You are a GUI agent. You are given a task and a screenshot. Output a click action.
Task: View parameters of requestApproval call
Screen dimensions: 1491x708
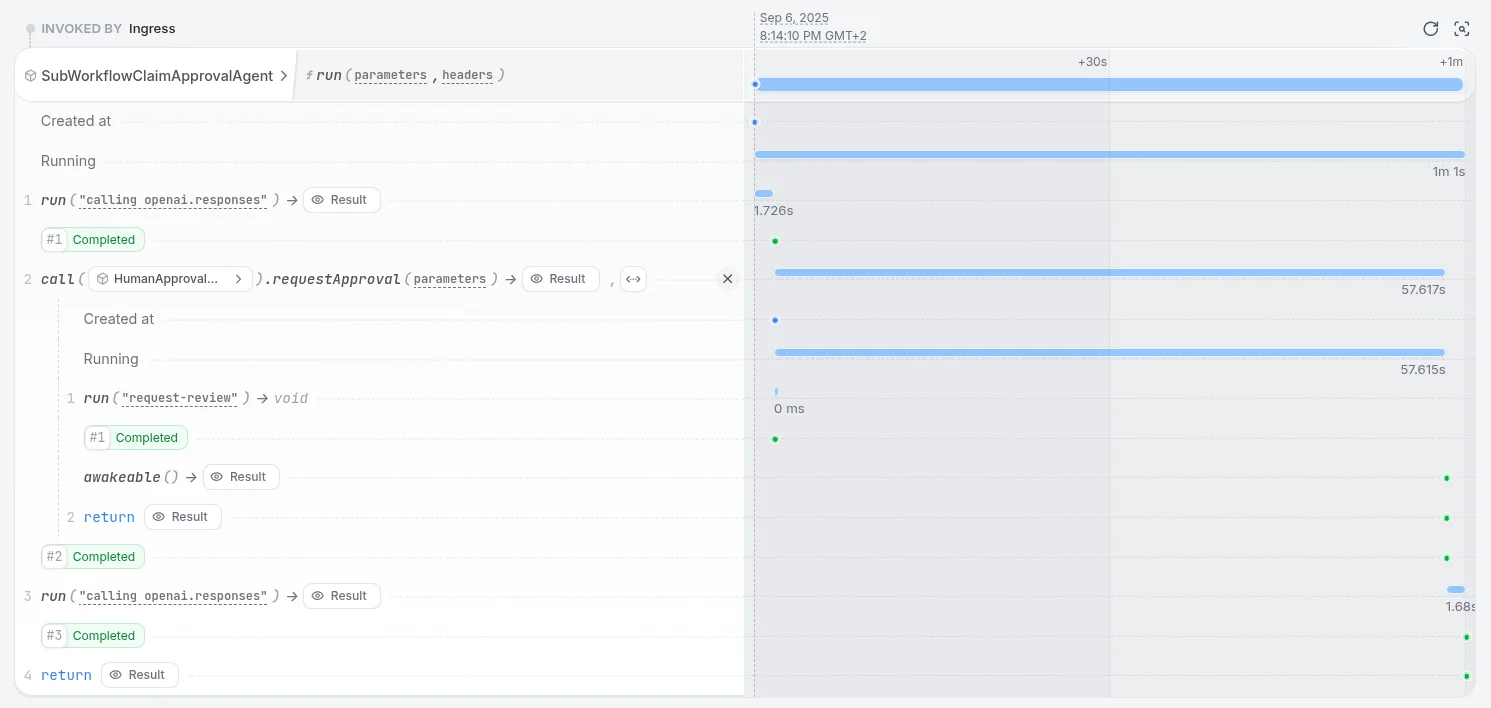coord(450,279)
